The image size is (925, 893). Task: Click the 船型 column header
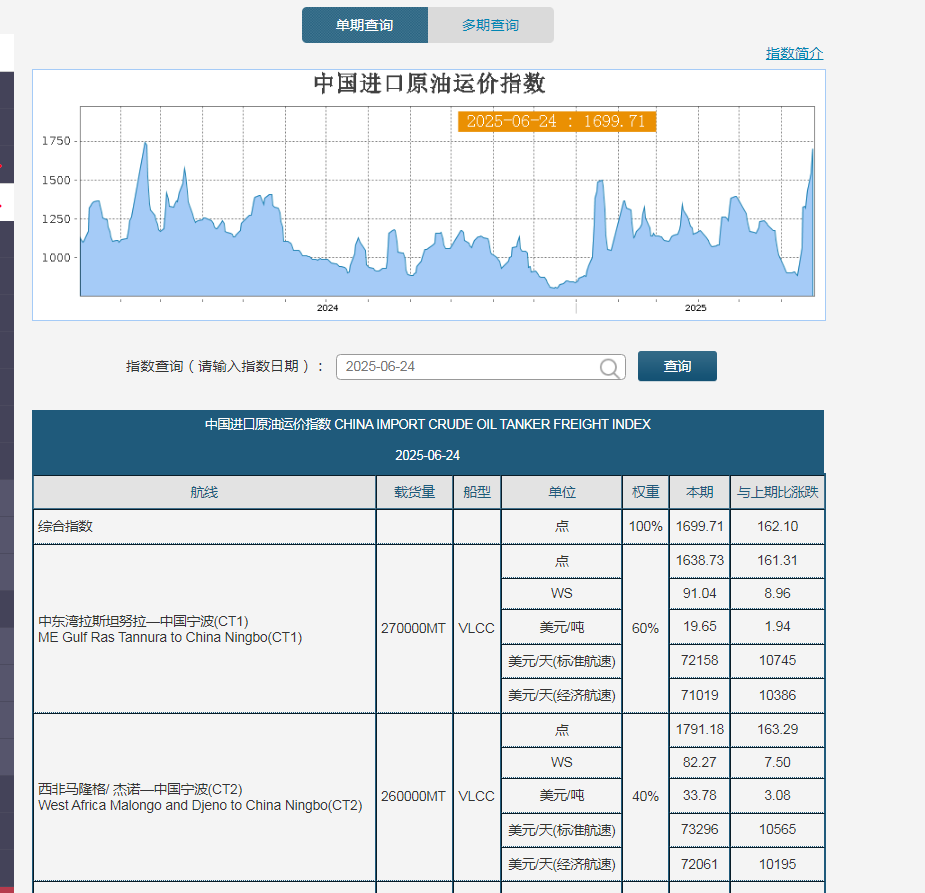477,492
